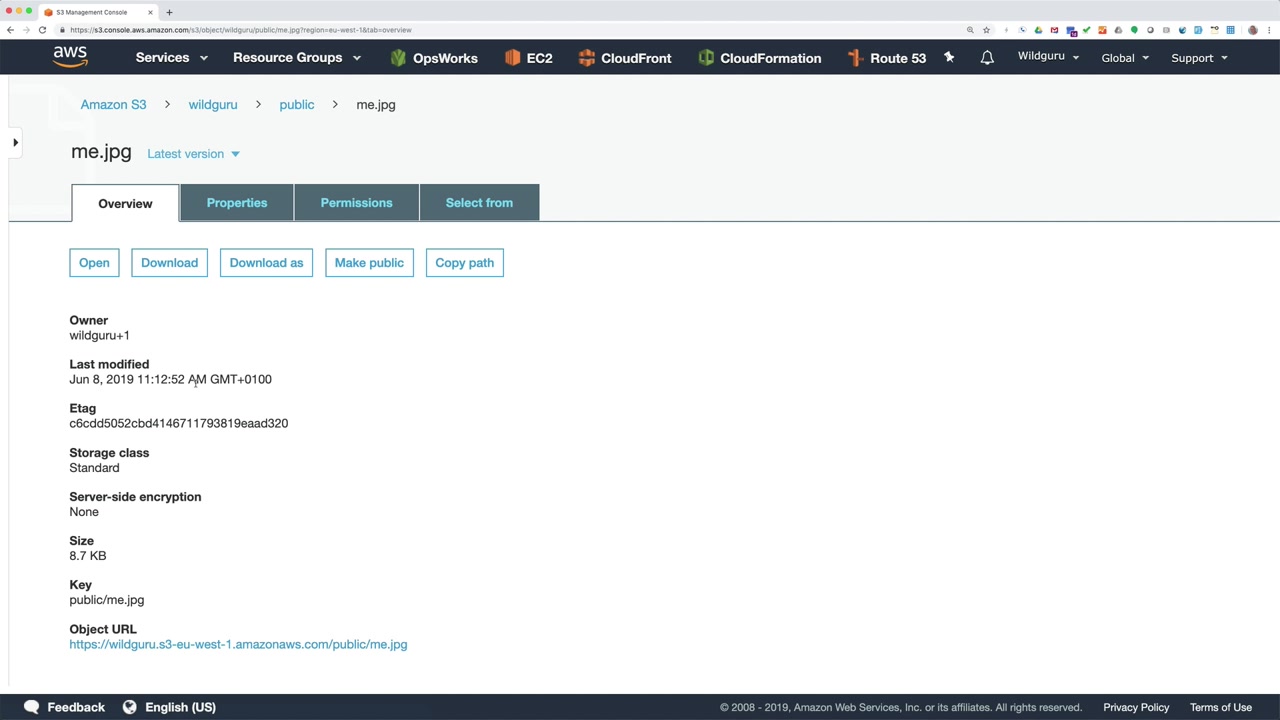Open the Feedback link in footer
The width and height of the screenshot is (1280, 720).
click(76, 707)
